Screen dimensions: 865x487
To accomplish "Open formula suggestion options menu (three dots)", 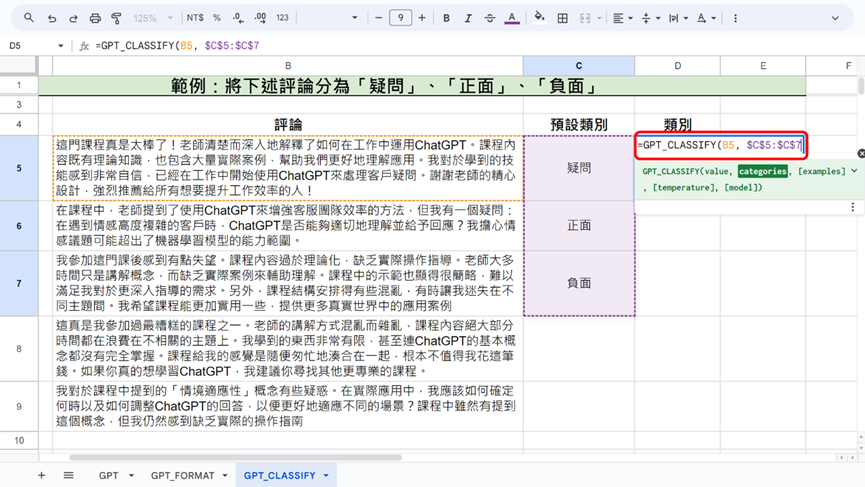I will coord(853,207).
